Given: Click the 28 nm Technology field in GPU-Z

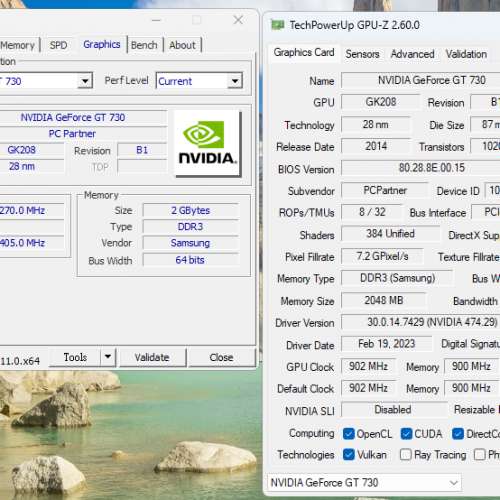Looking at the screenshot, I should [376, 124].
